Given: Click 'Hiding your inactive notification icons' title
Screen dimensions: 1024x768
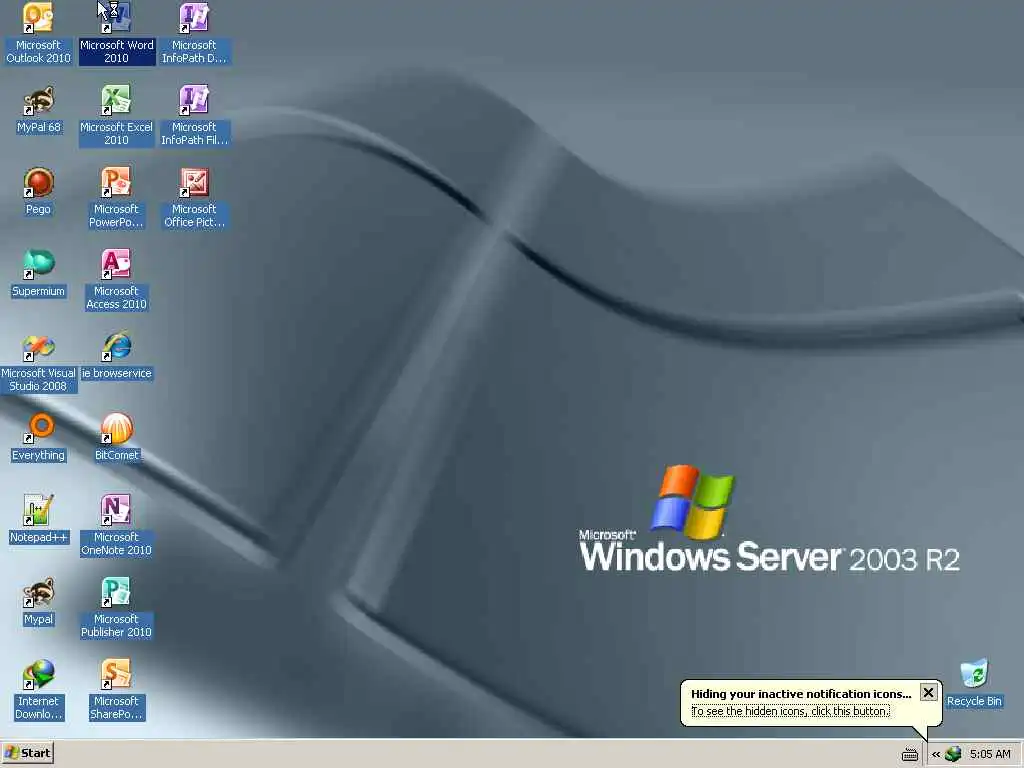Looking at the screenshot, I should point(801,694).
